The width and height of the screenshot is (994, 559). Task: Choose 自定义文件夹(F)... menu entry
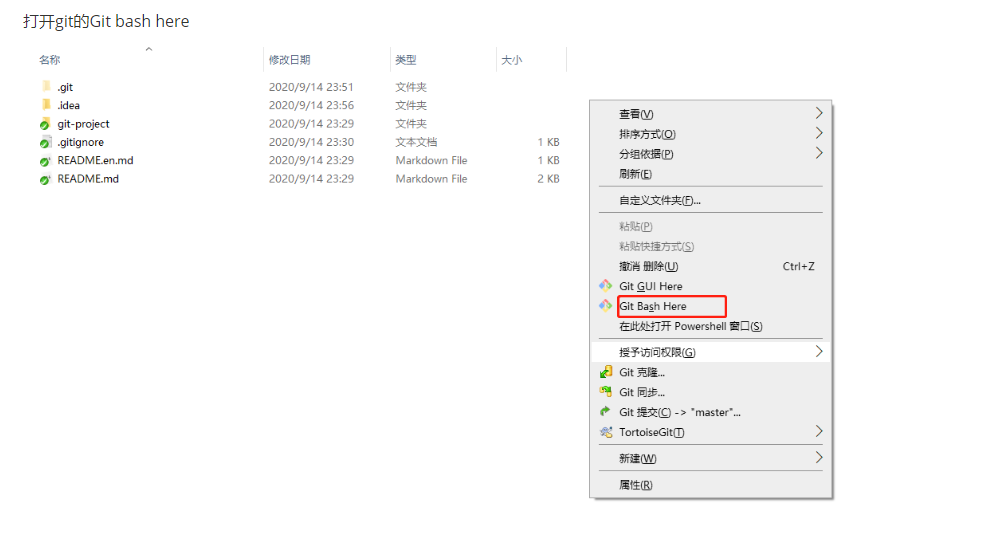click(710, 200)
